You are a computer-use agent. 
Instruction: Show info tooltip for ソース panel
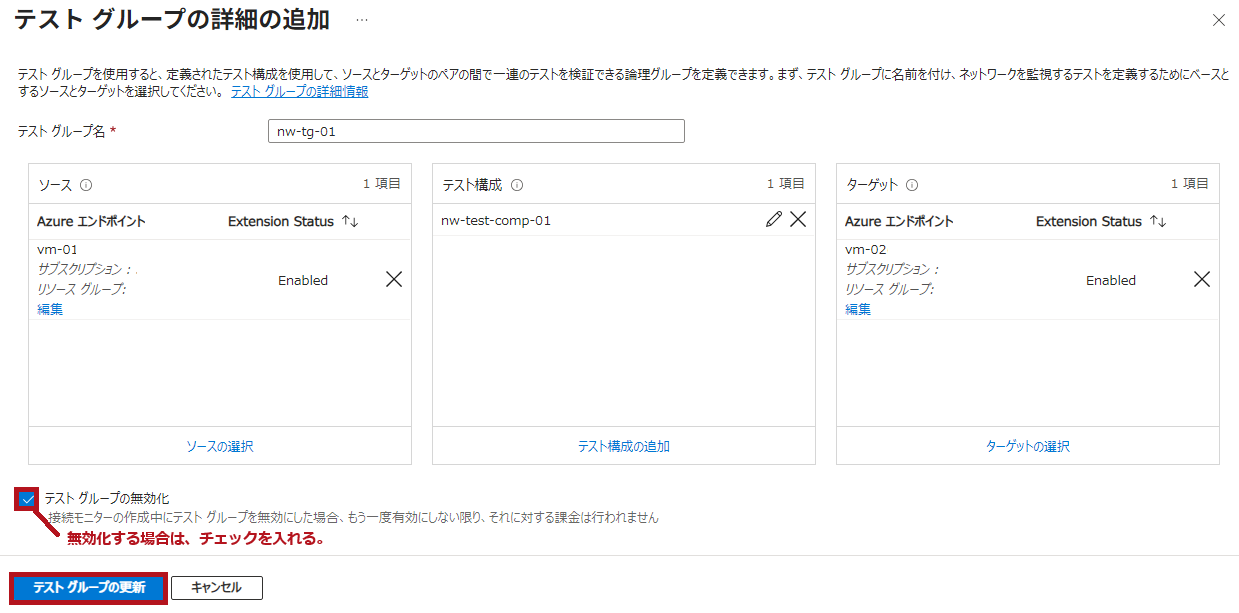pos(86,185)
